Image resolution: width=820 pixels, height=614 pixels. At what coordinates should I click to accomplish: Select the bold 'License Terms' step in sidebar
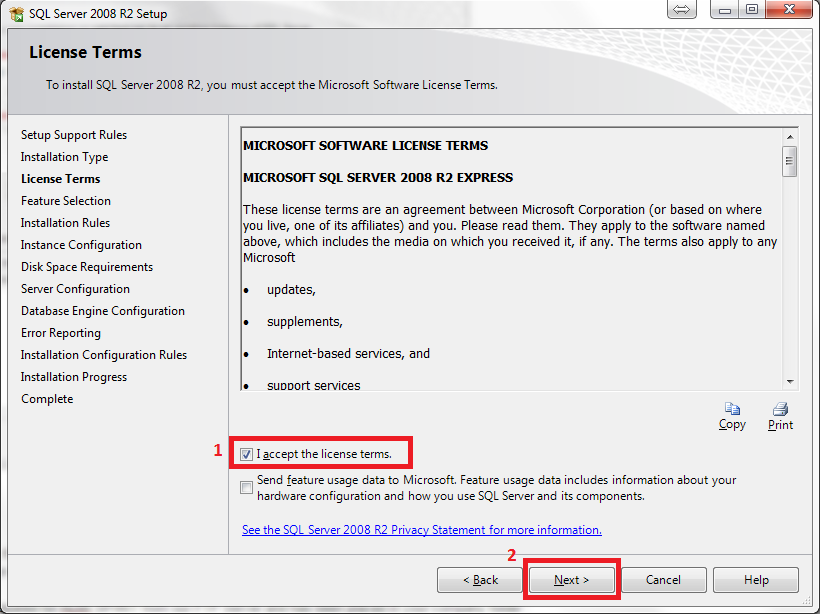[61, 179]
